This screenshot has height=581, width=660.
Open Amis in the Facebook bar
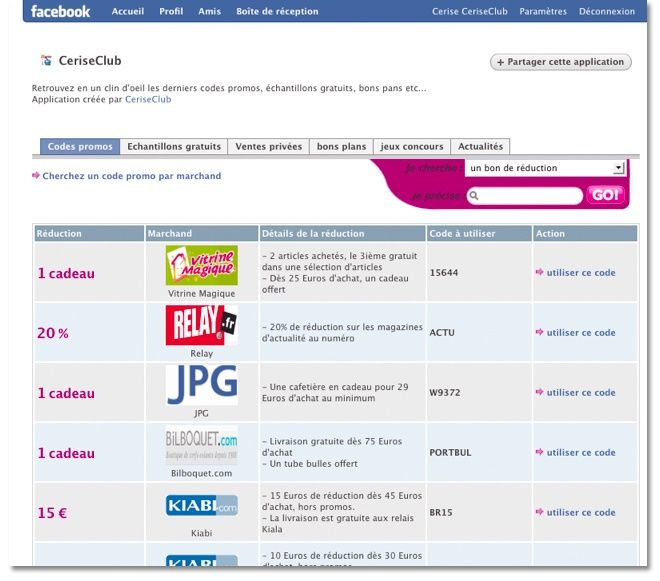point(210,11)
